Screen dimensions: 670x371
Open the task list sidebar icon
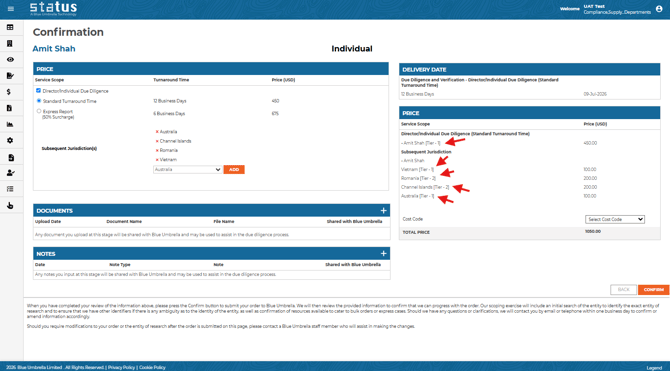tap(10, 189)
